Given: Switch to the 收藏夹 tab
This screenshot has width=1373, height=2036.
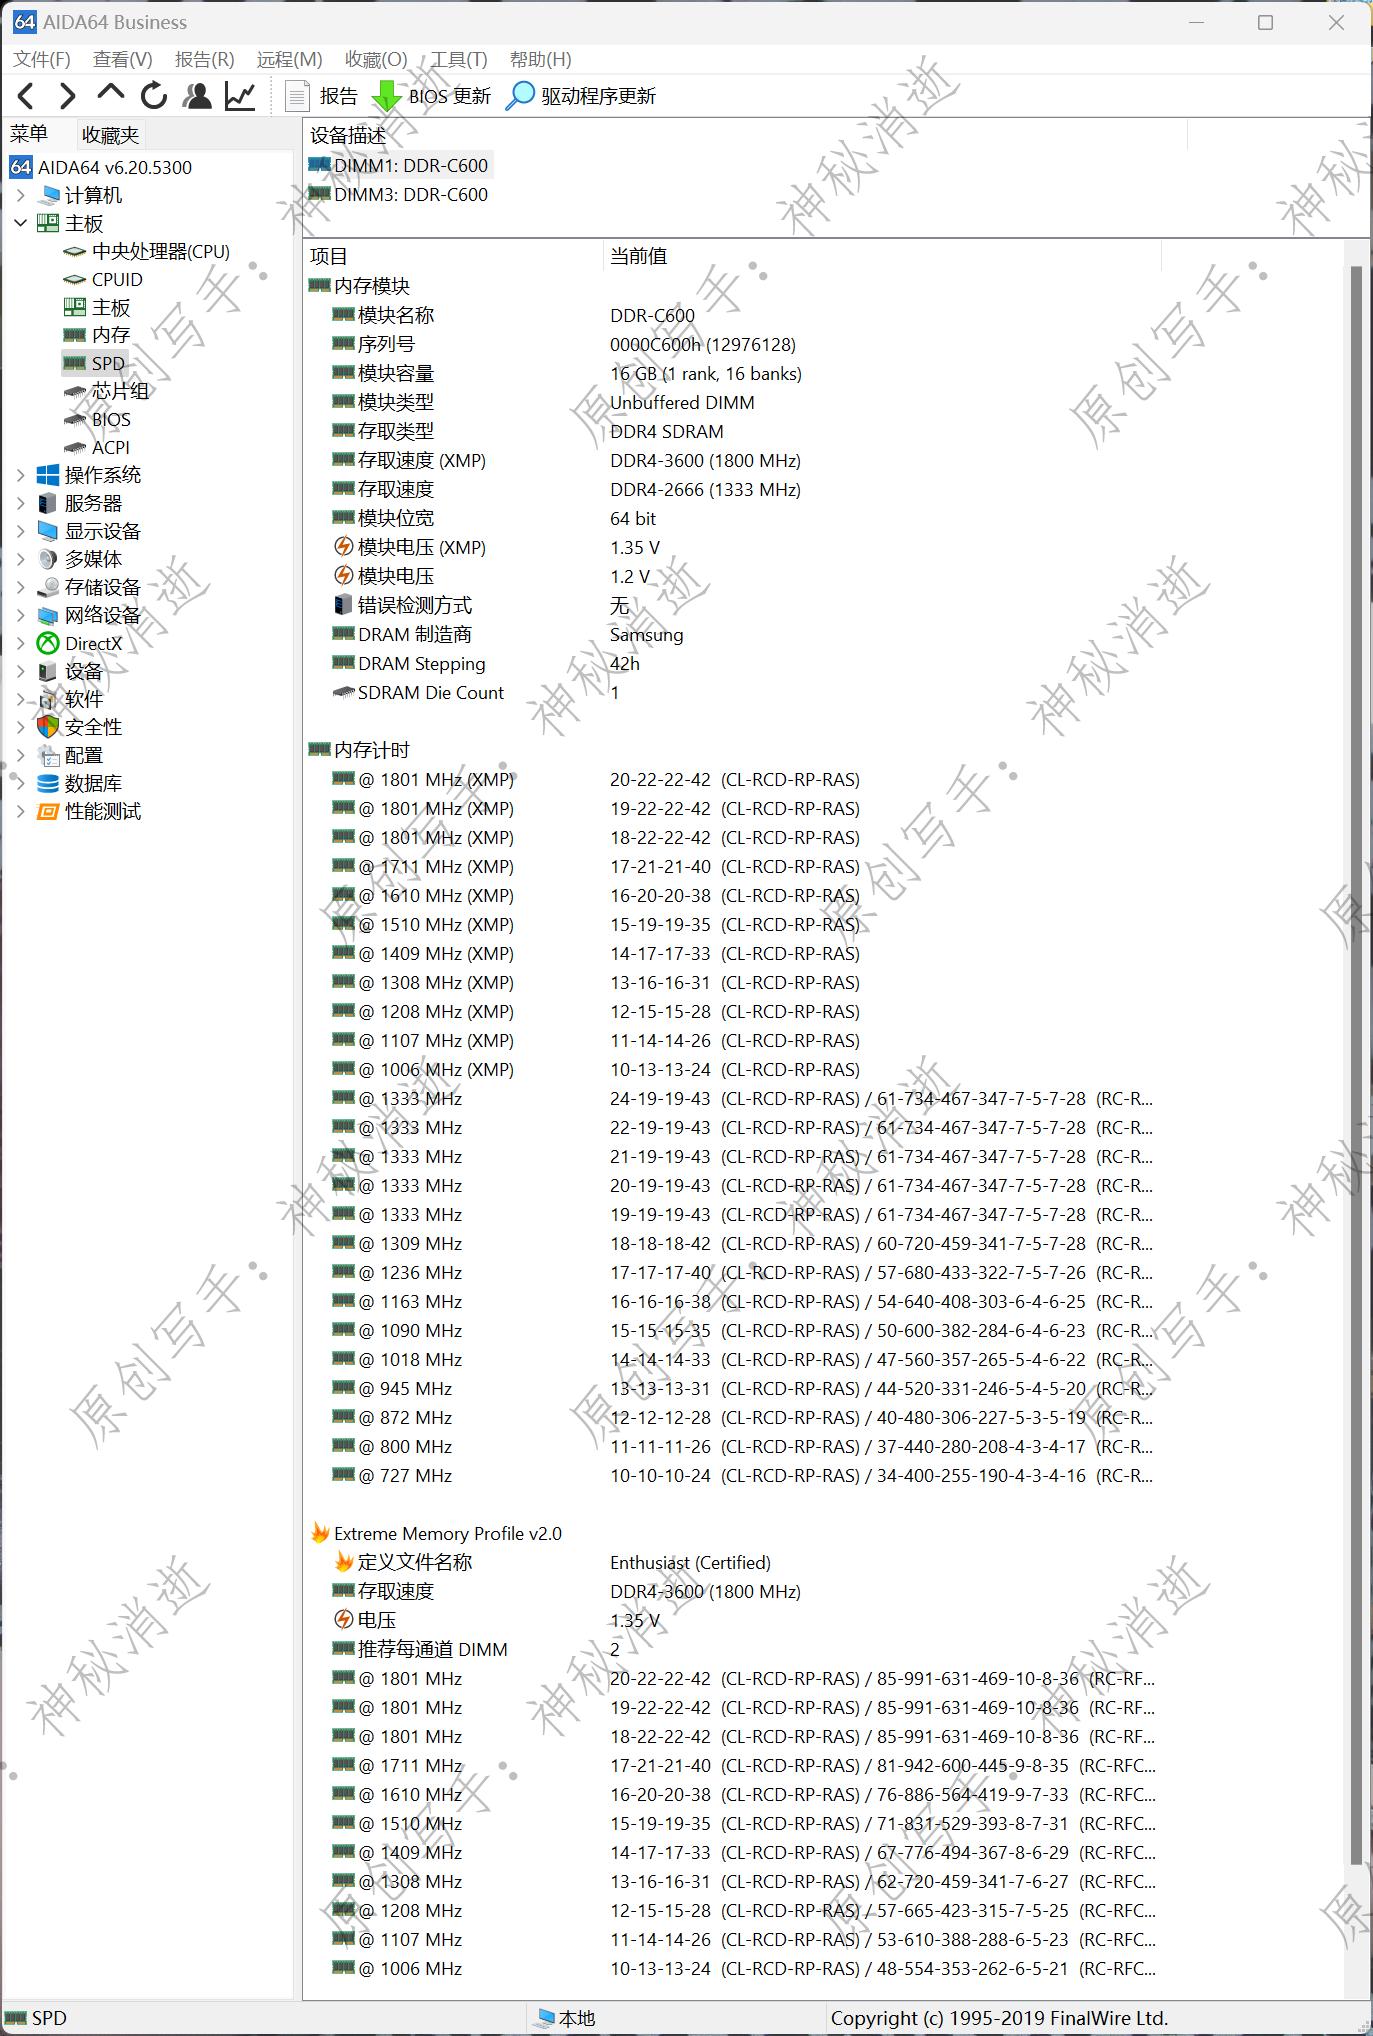Looking at the screenshot, I should [110, 134].
